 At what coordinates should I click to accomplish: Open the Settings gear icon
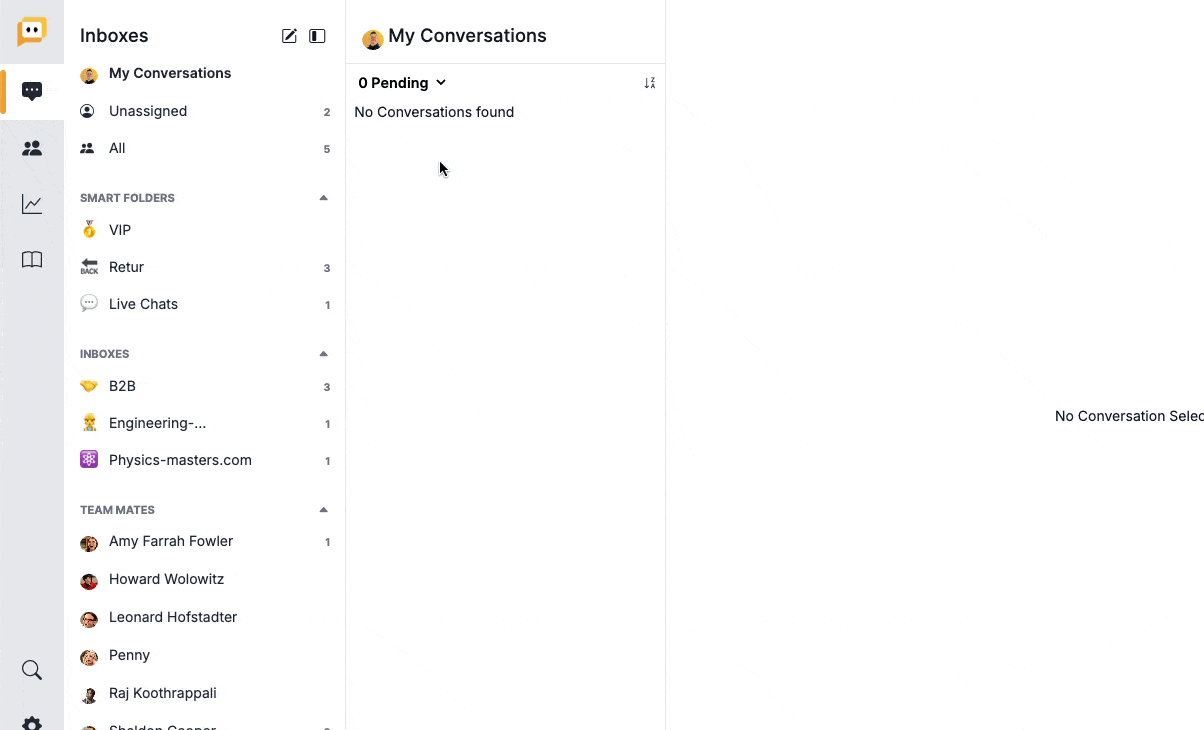tap(32, 722)
